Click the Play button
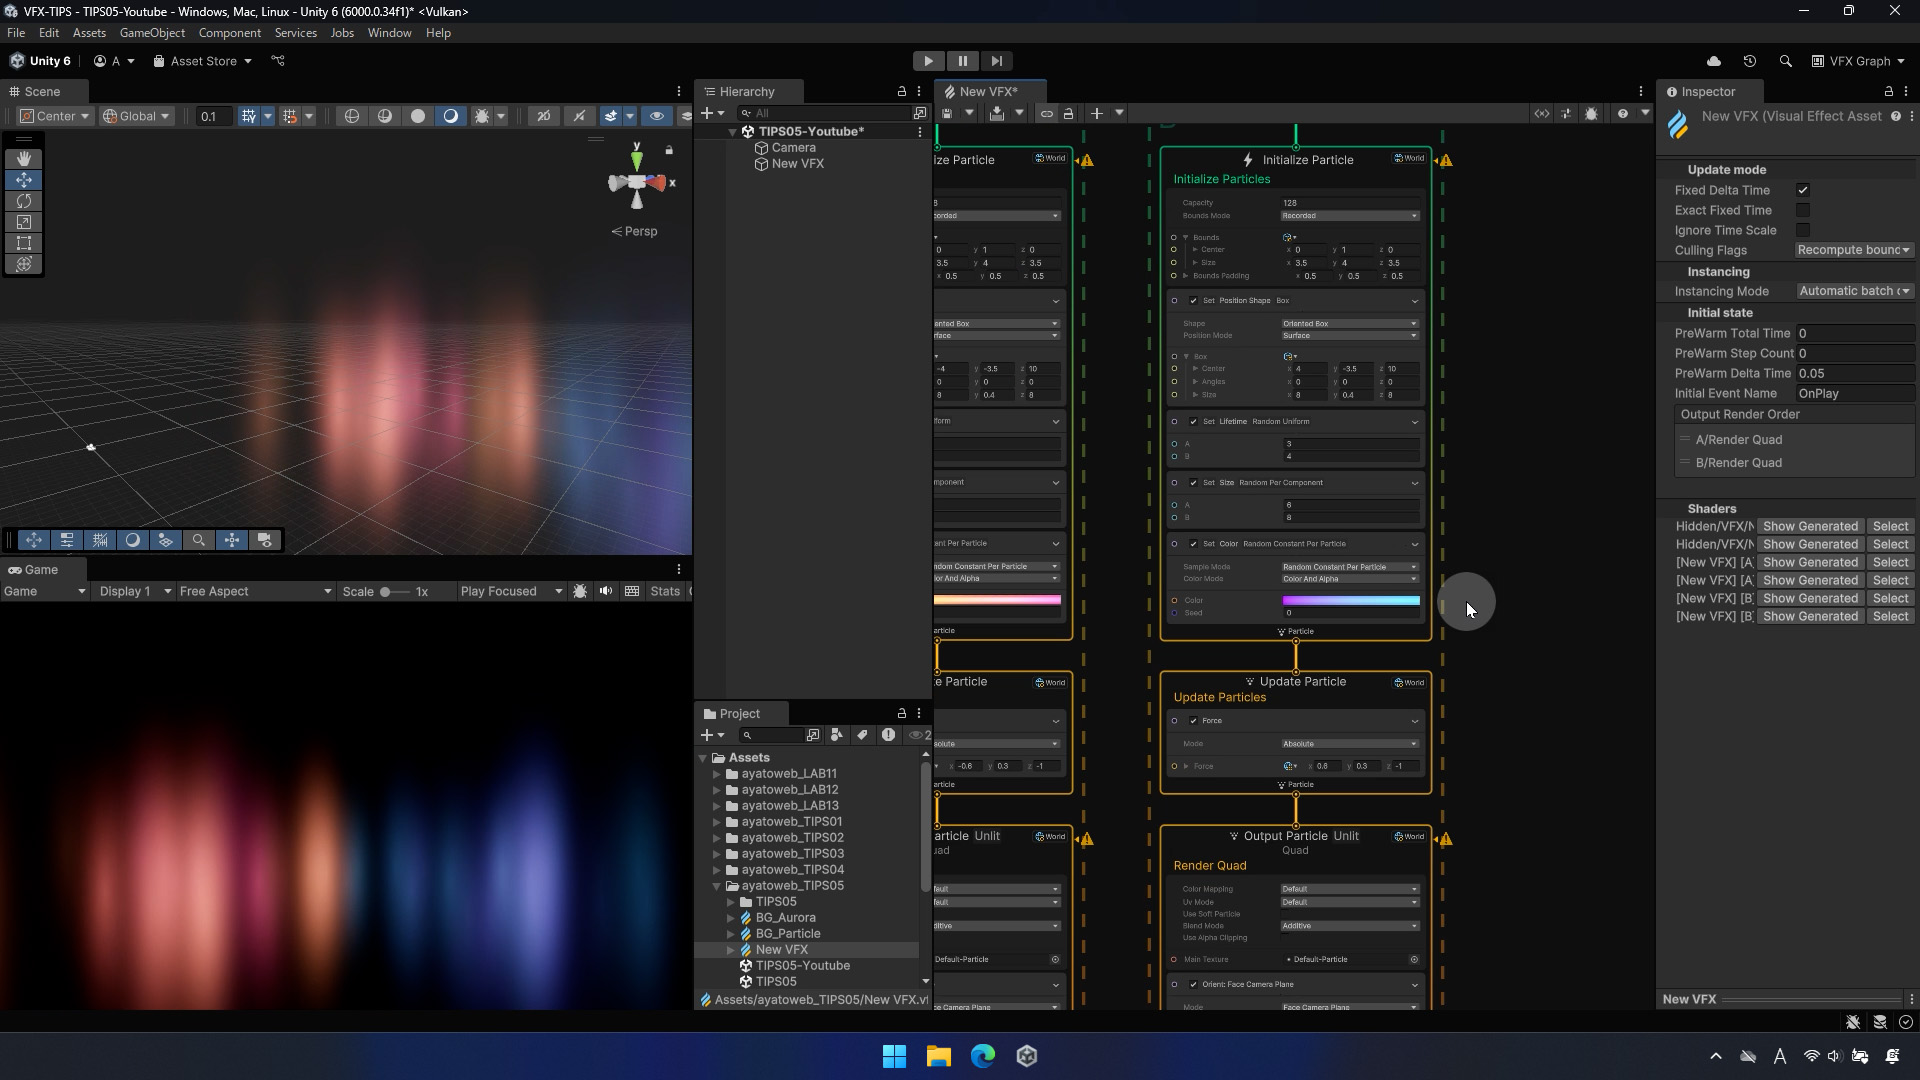Image resolution: width=1920 pixels, height=1080 pixels. tap(928, 61)
